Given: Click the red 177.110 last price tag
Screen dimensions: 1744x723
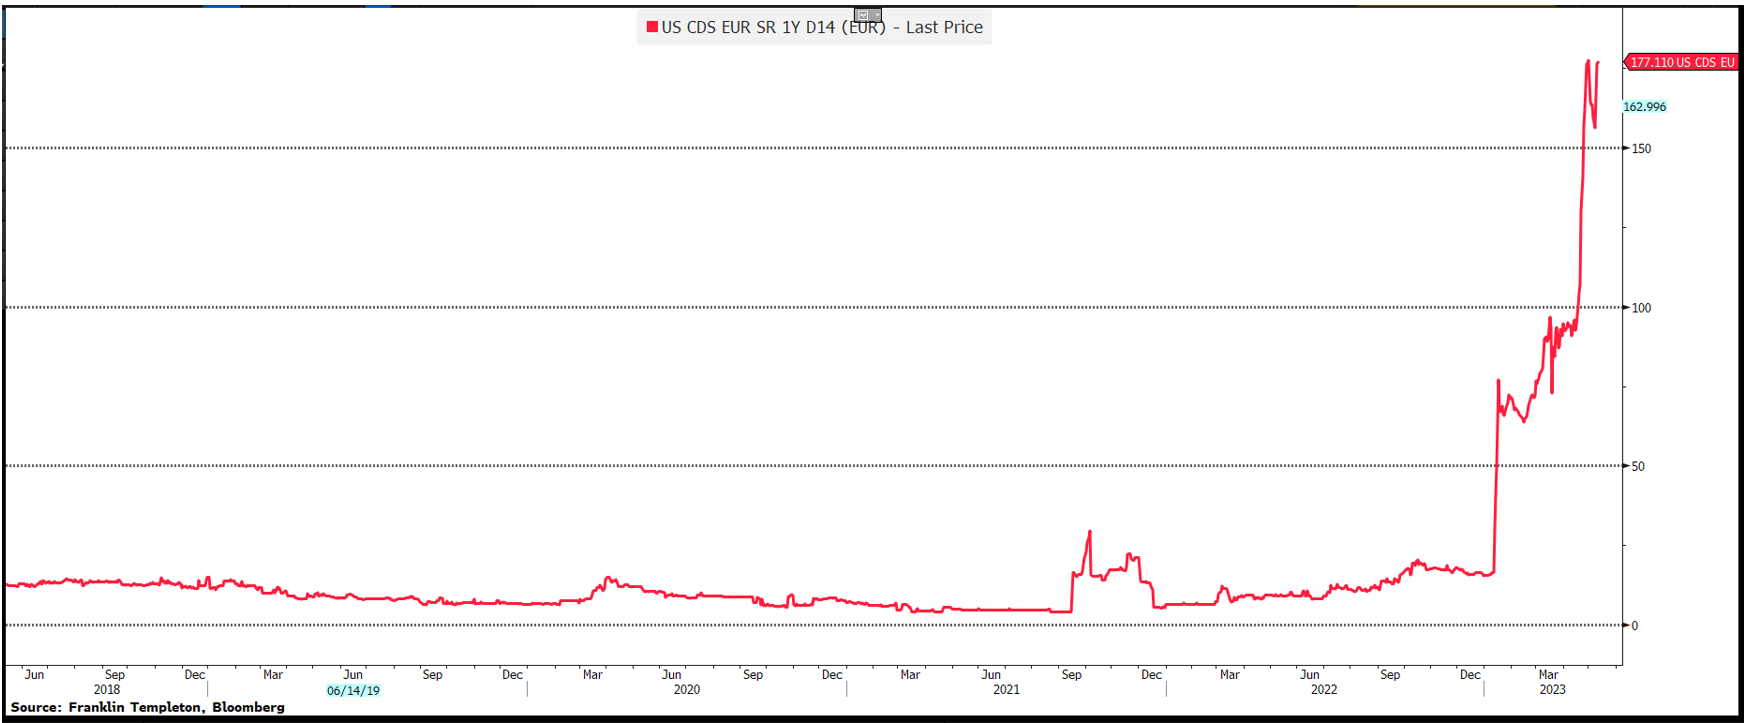Looking at the screenshot, I should tap(1682, 62).
